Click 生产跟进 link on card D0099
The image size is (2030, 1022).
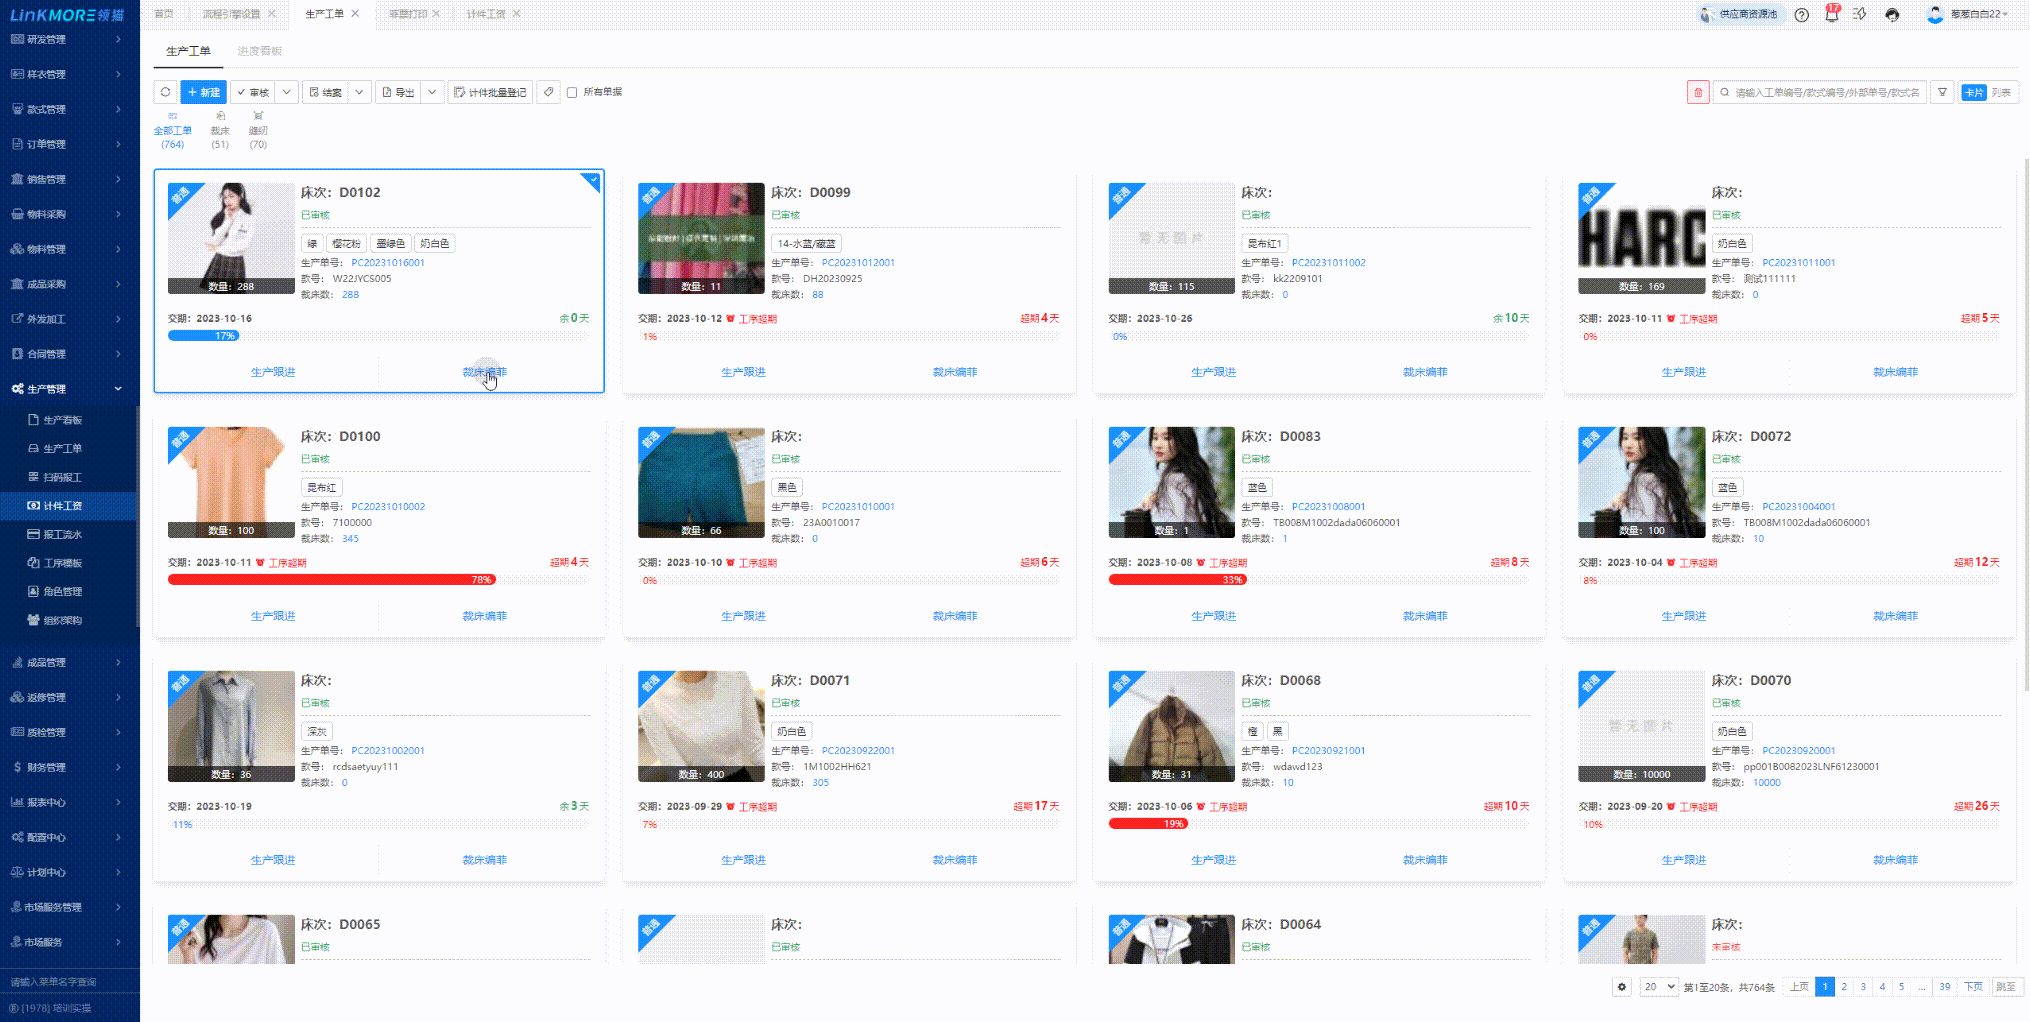click(743, 372)
